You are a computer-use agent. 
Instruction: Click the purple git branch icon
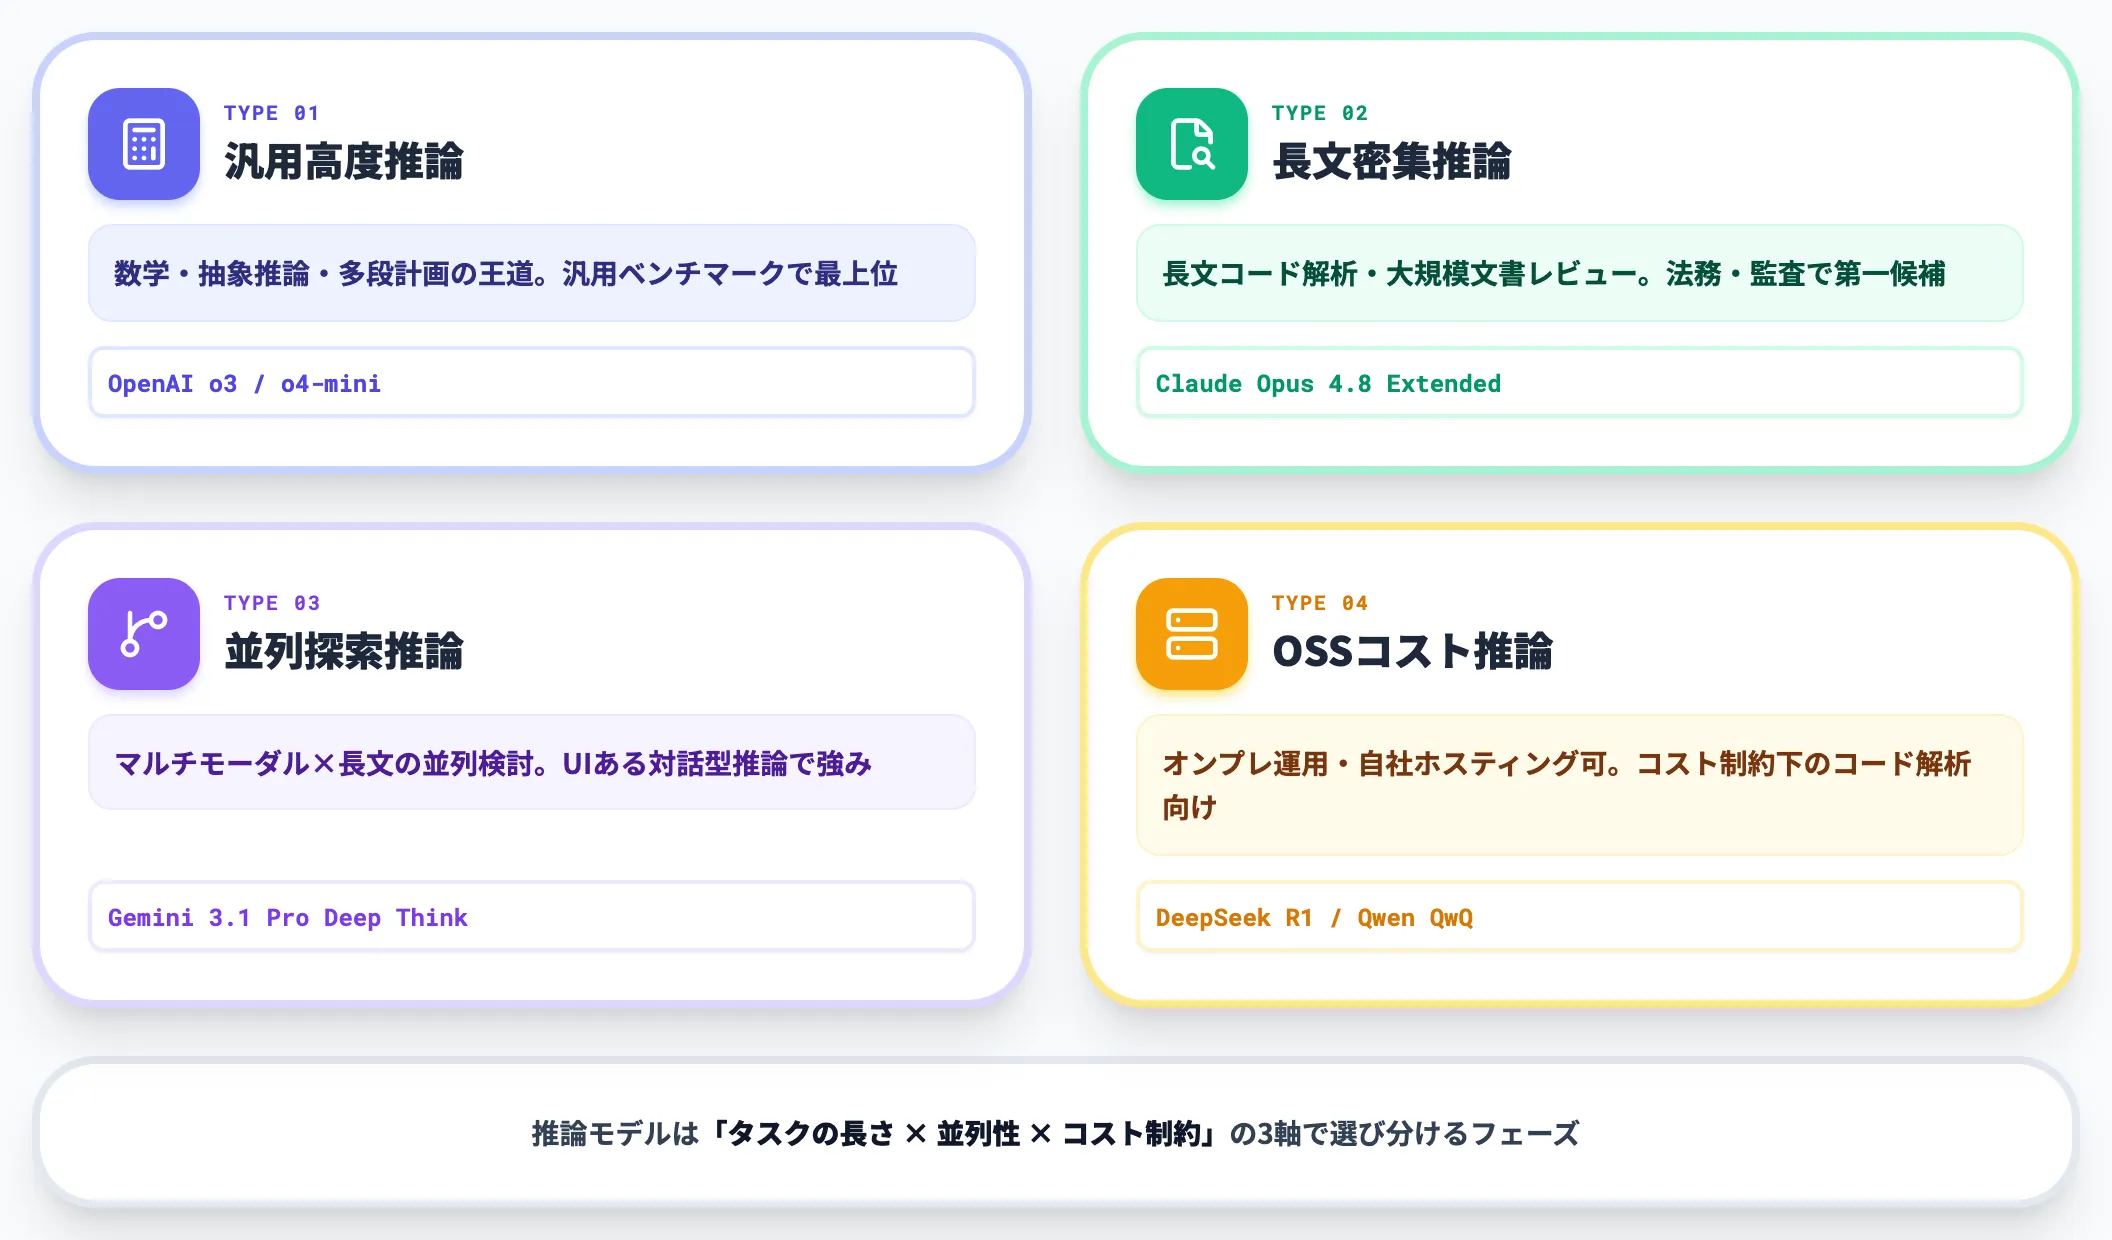pos(144,634)
